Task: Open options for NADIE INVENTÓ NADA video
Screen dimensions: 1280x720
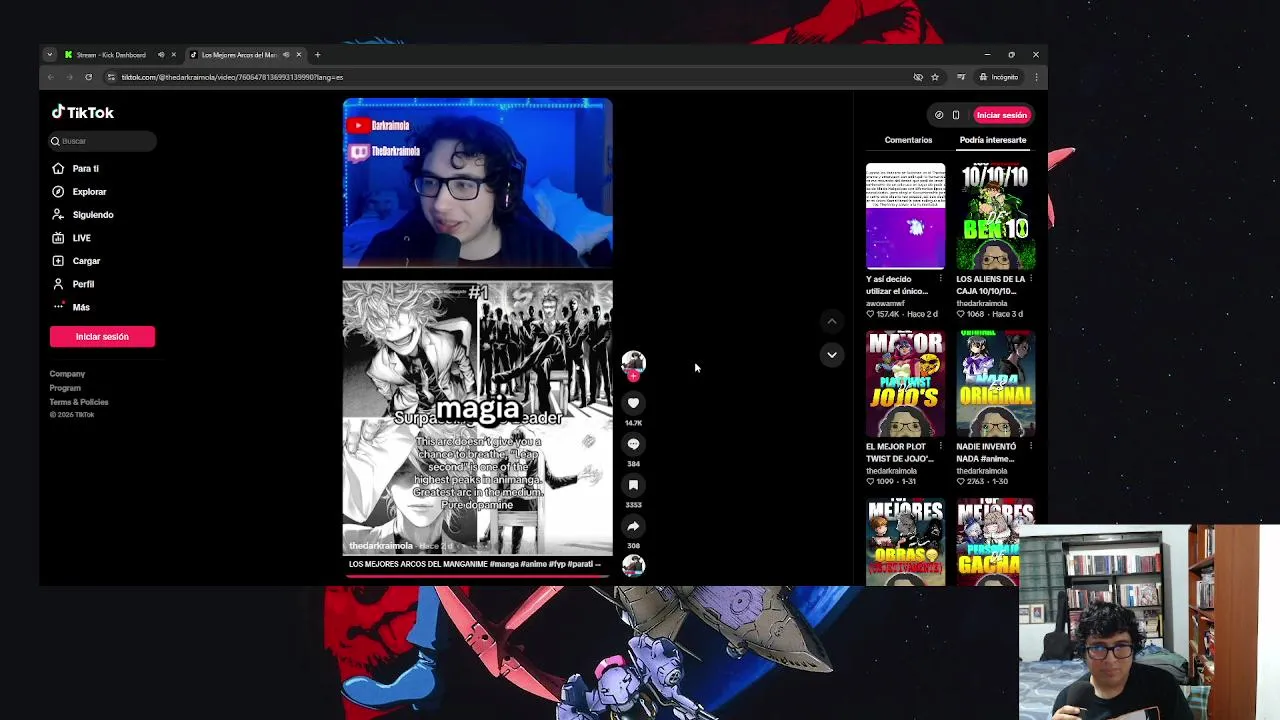Action: 1031,446
